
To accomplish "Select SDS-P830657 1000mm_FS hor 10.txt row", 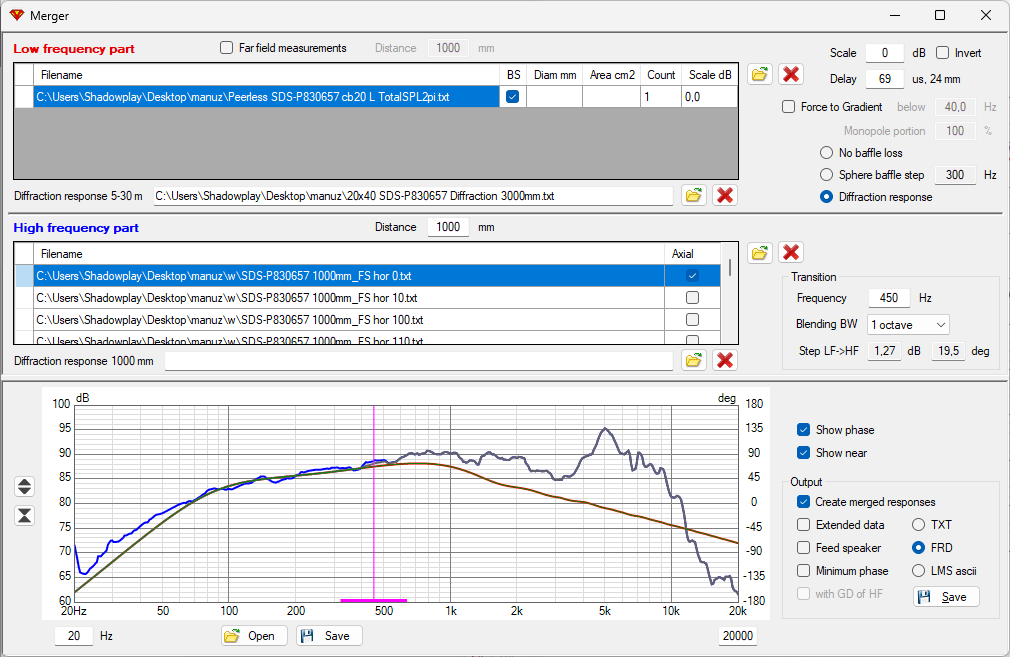I will click(x=348, y=298).
